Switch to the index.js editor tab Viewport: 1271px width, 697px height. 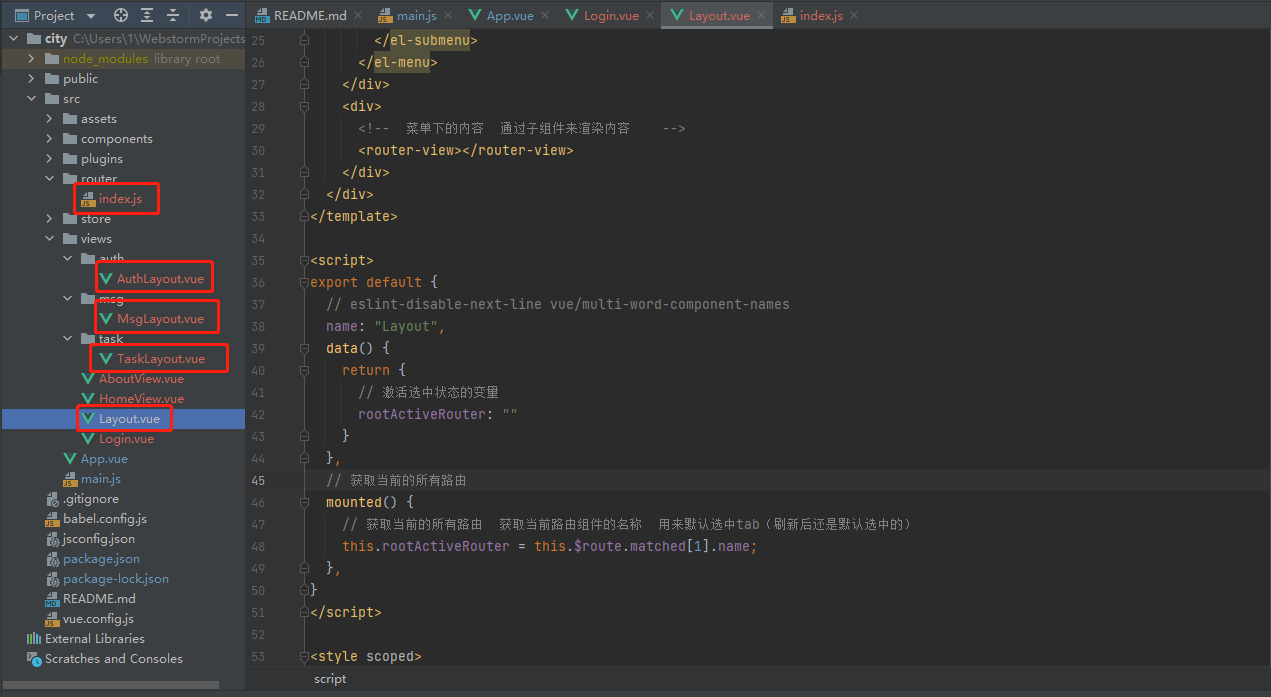[820, 15]
